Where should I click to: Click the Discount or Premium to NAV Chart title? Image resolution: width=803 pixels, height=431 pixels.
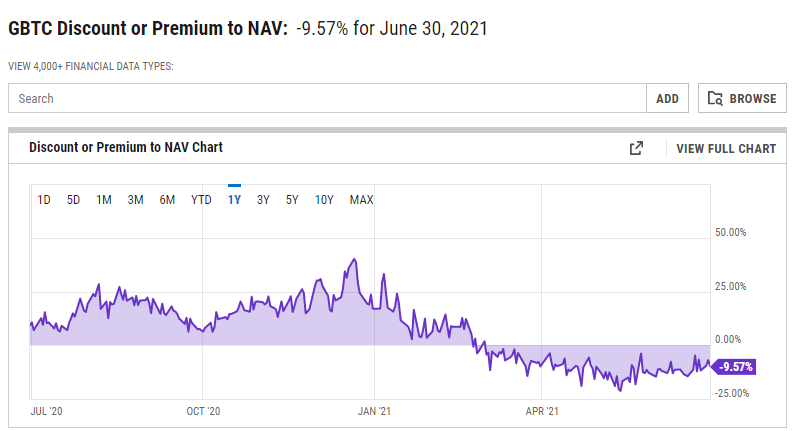click(x=126, y=147)
